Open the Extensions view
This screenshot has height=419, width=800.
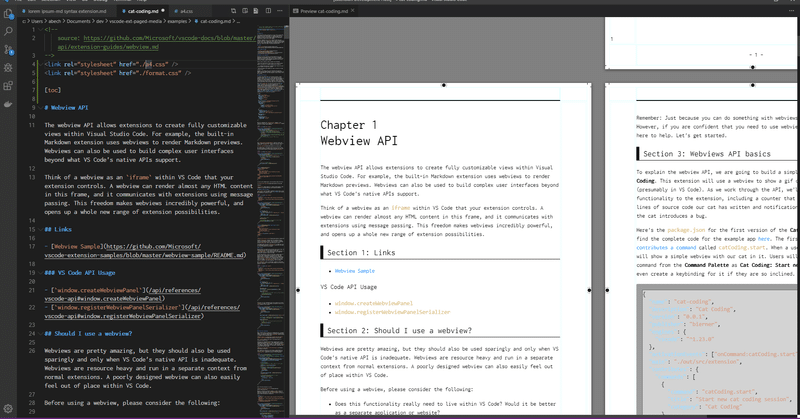pyautogui.click(x=8, y=86)
